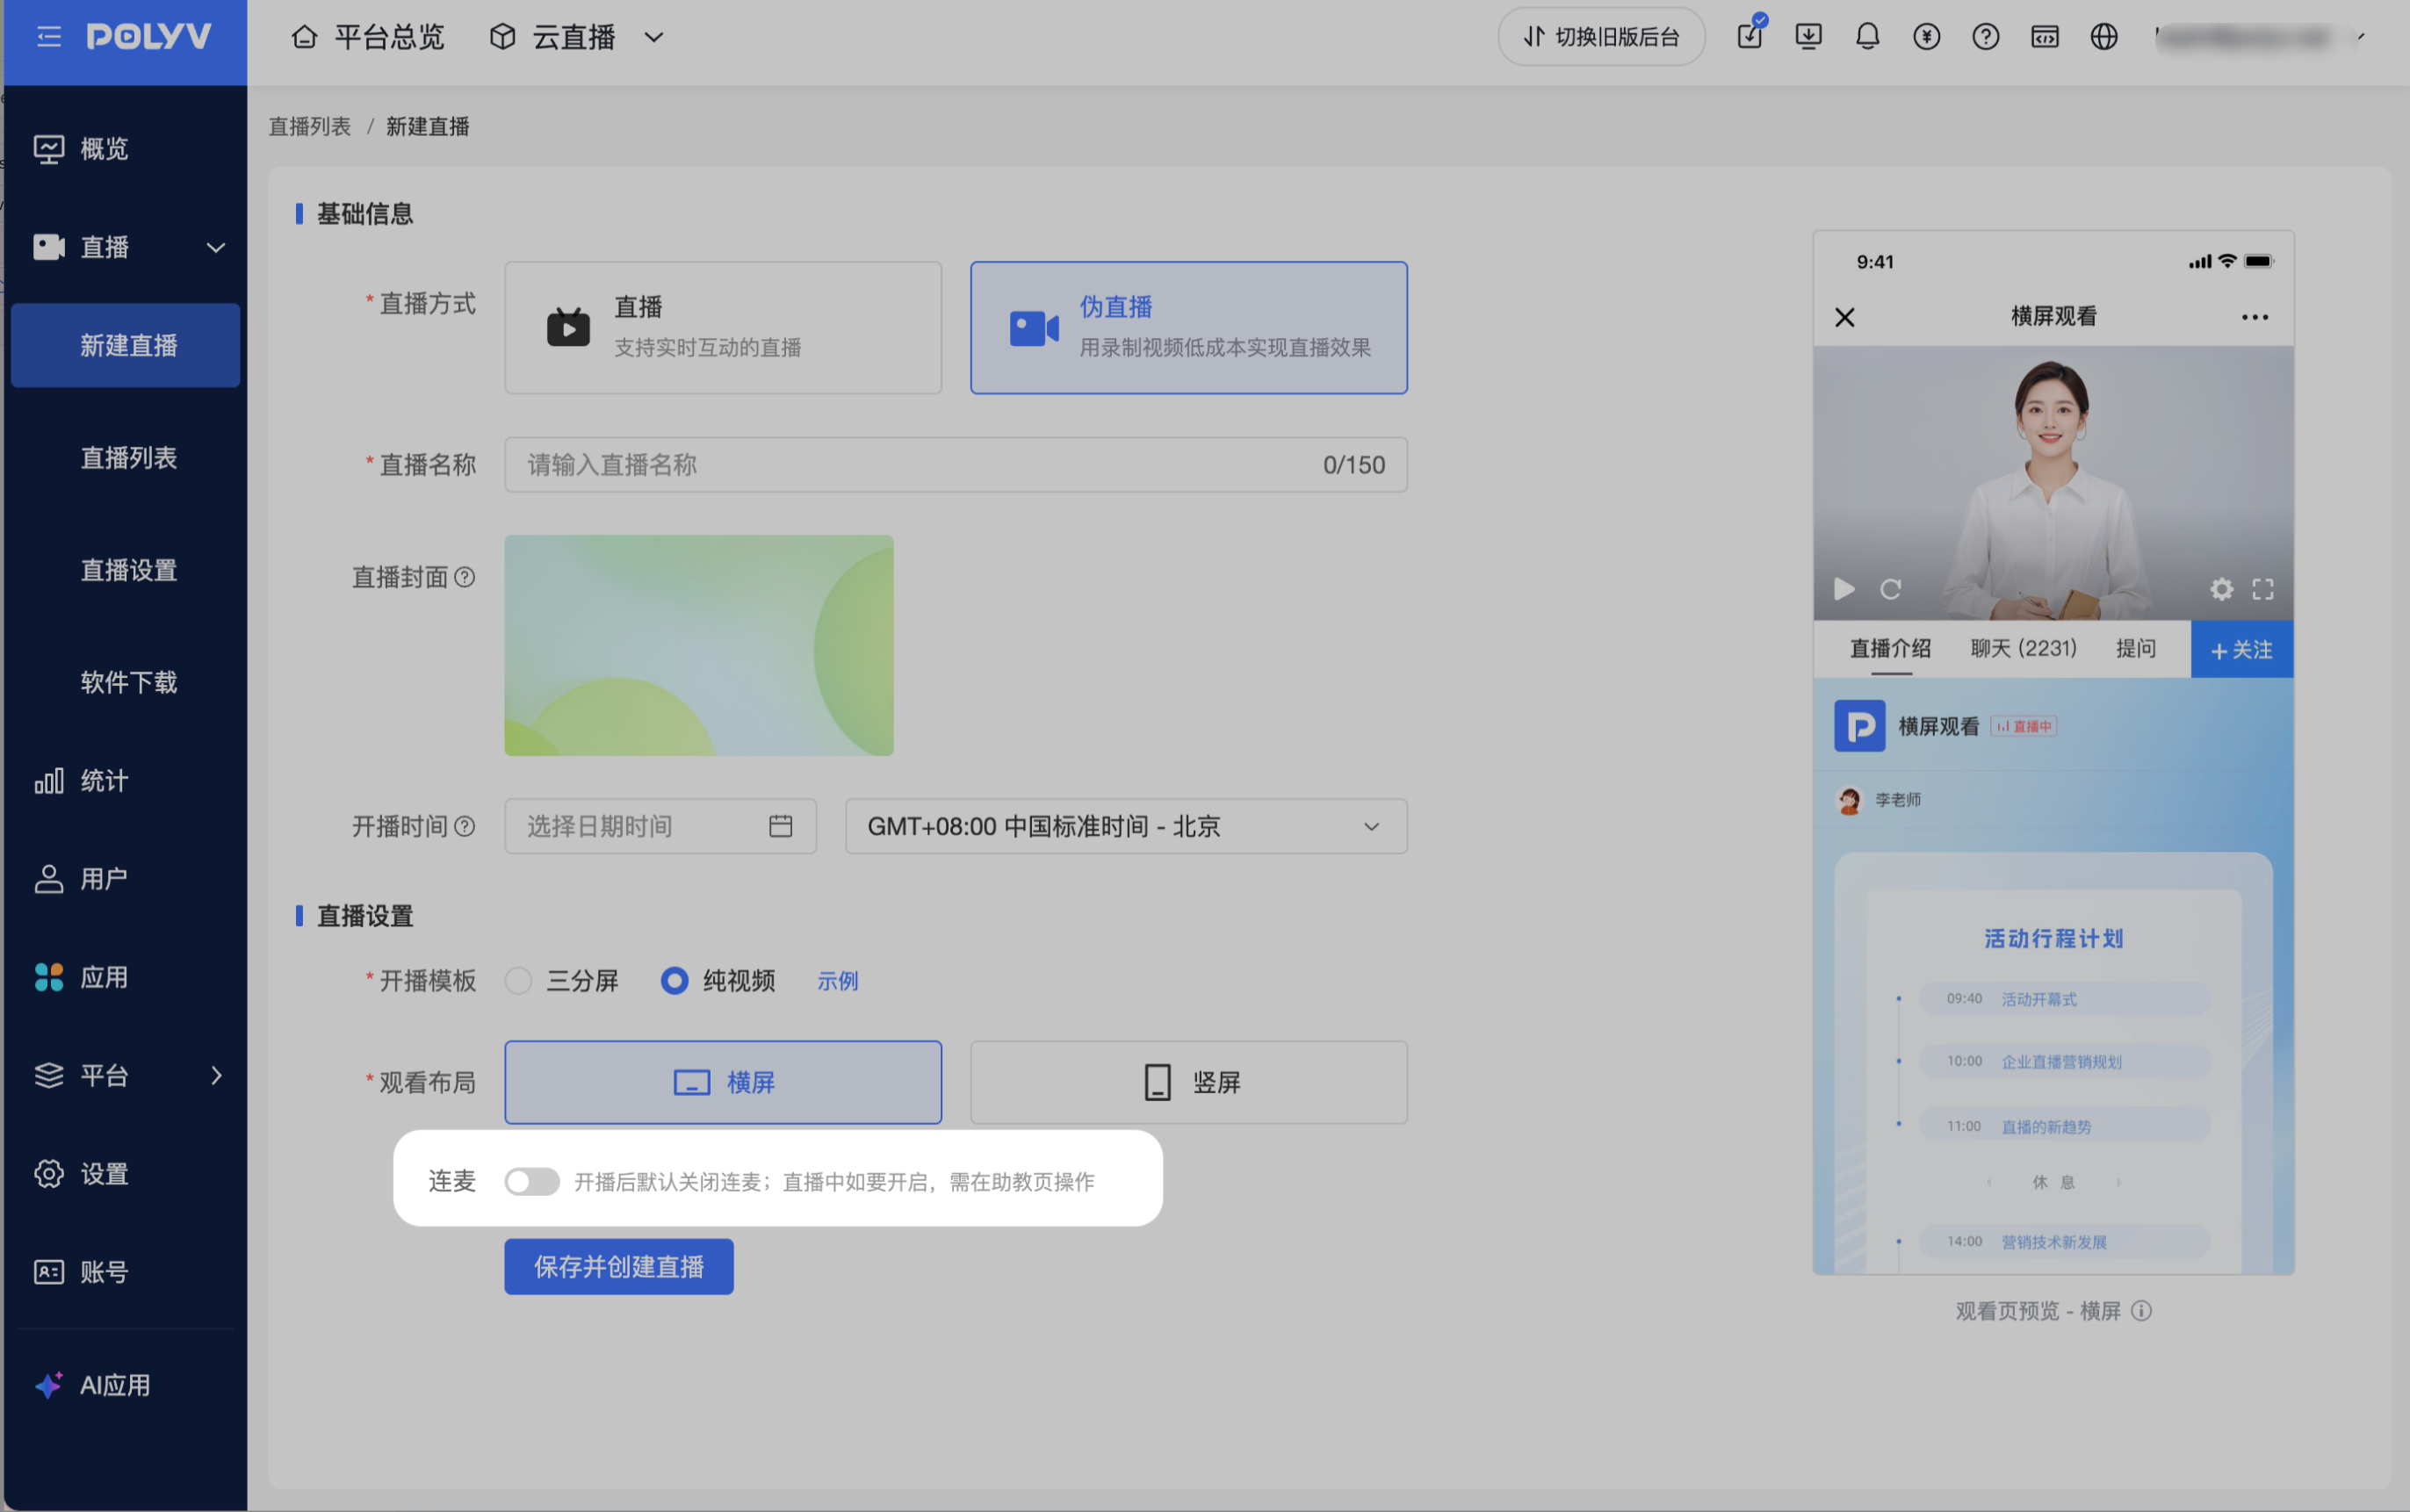Image resolution: width=2410 pixels, height=1512 pixels.
Task: Open the 示例 link
Action: pyautogui.click(x=838, y=981)
